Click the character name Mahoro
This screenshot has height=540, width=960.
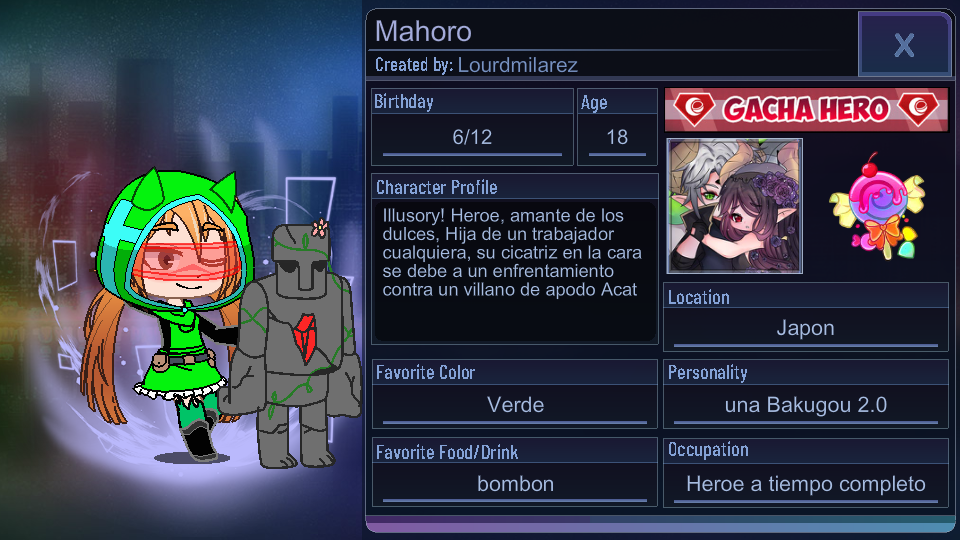click(x=423, y=31)
